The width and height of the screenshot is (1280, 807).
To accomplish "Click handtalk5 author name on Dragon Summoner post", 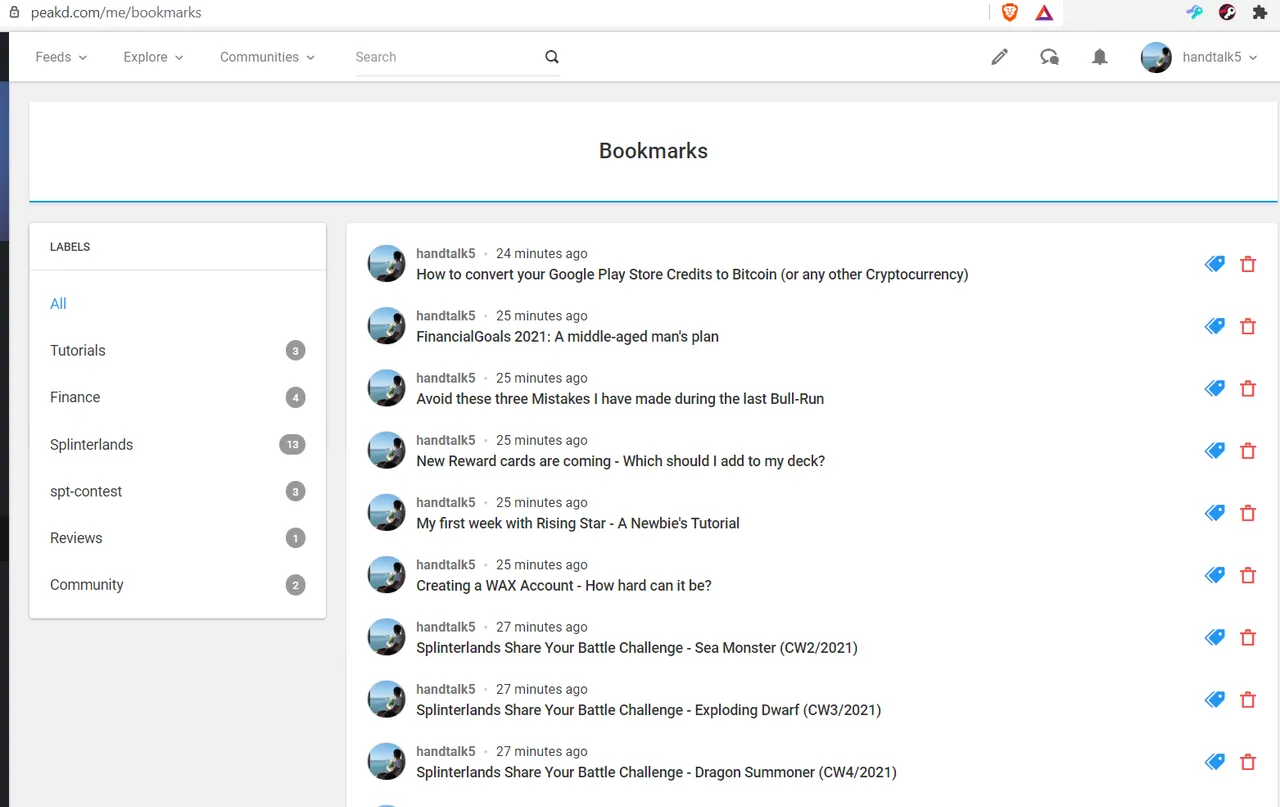I will (446, 752).
